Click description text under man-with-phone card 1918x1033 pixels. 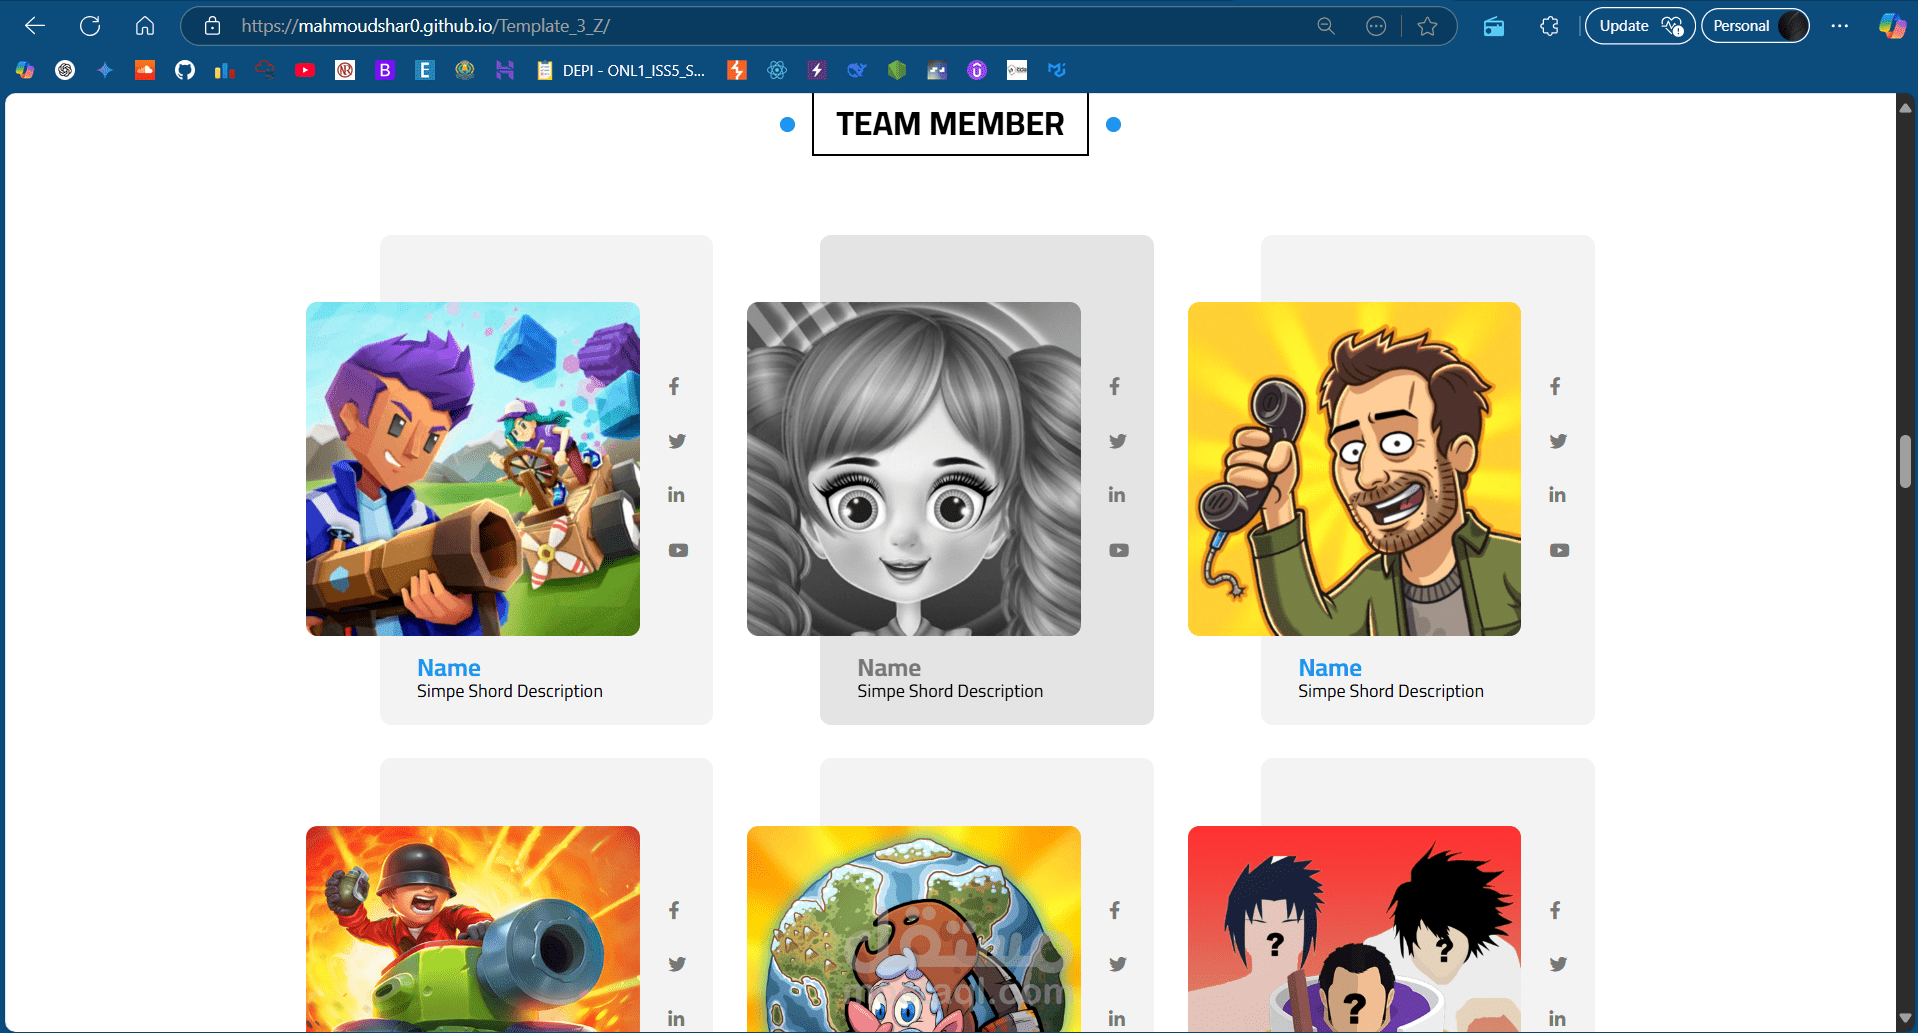1391,691
